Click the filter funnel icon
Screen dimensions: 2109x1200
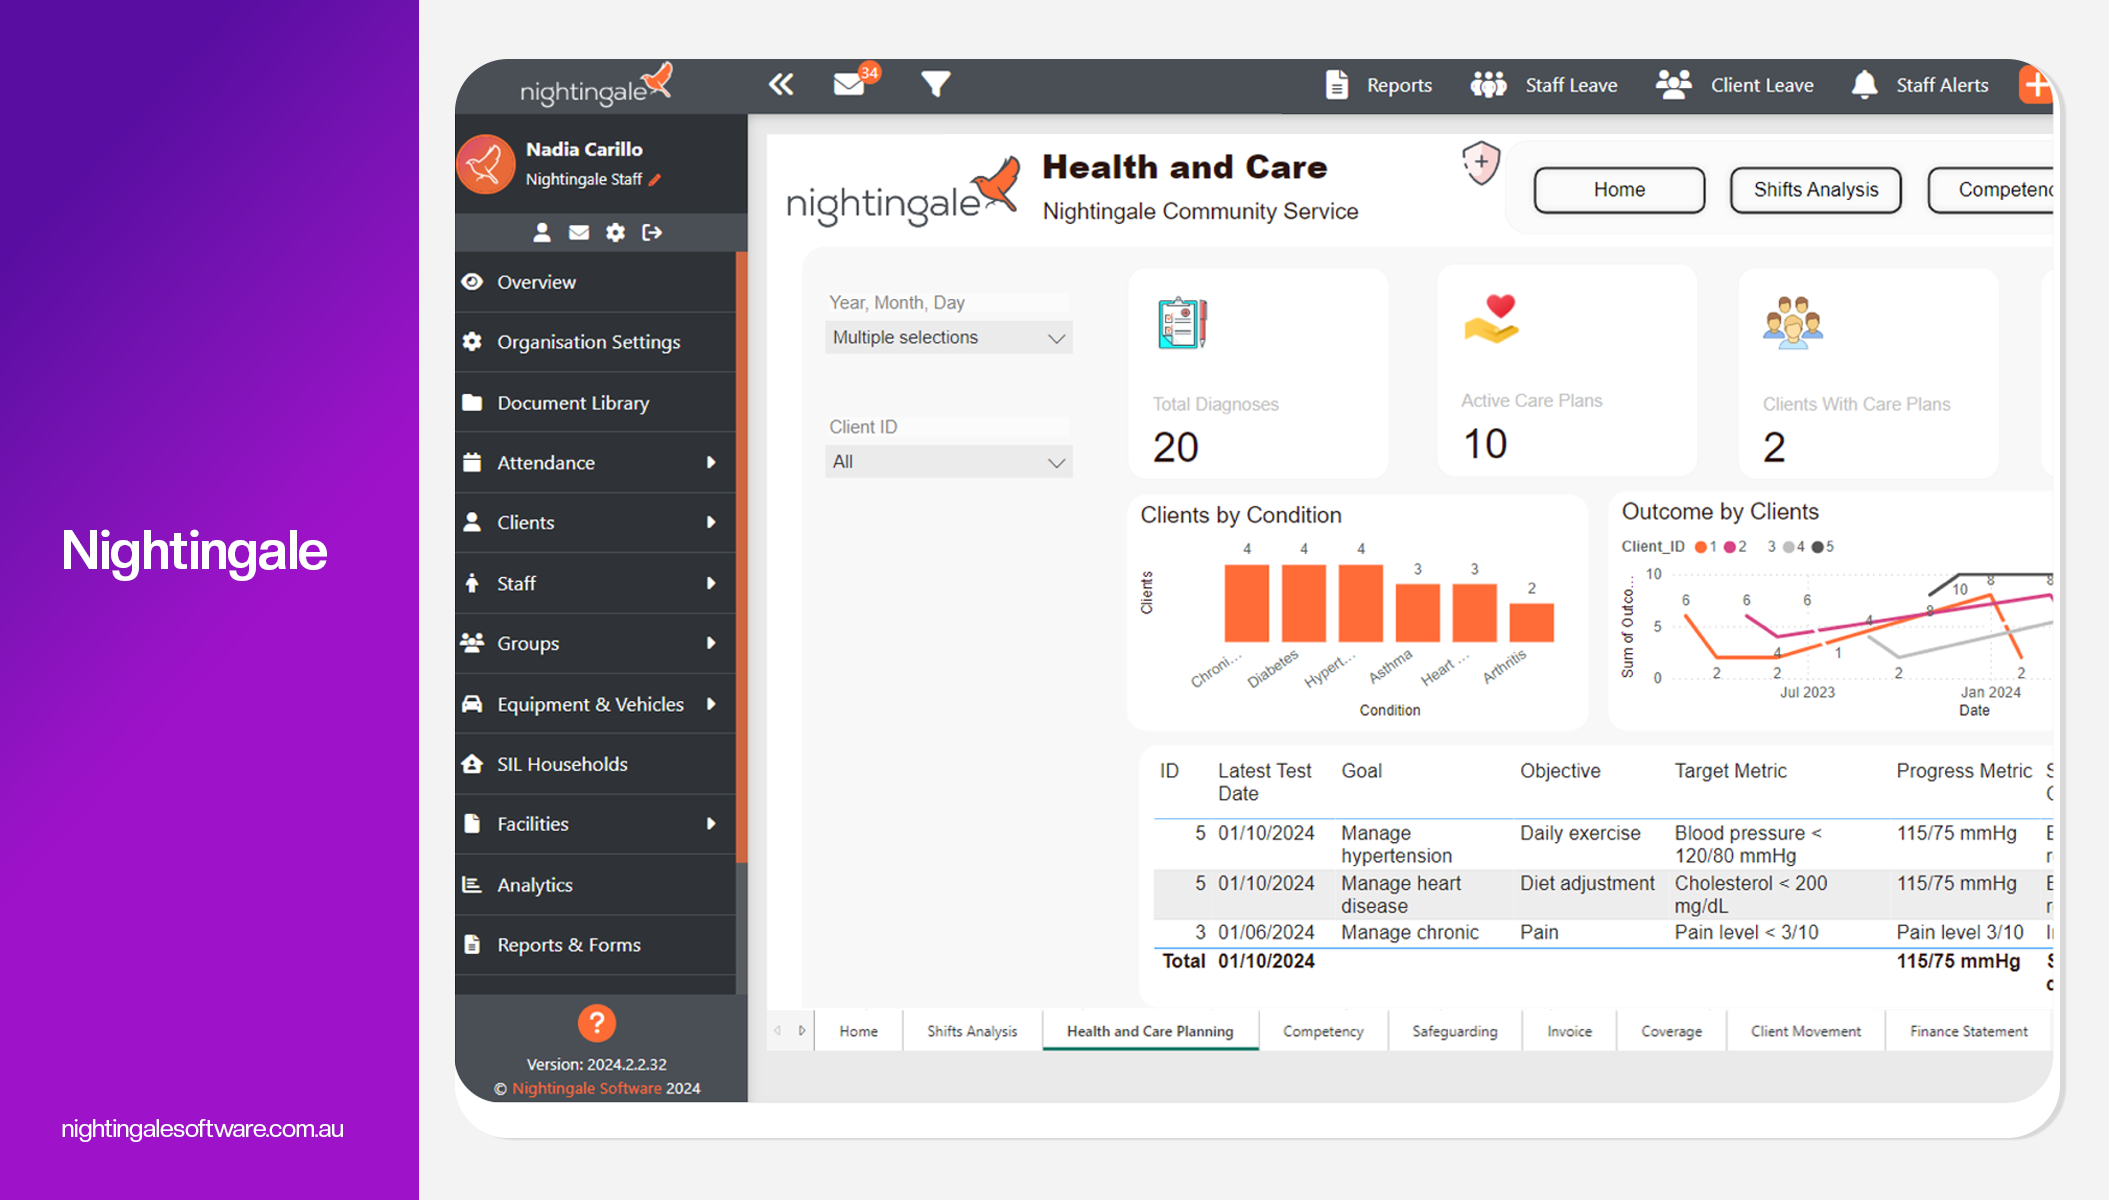point(935,85)
